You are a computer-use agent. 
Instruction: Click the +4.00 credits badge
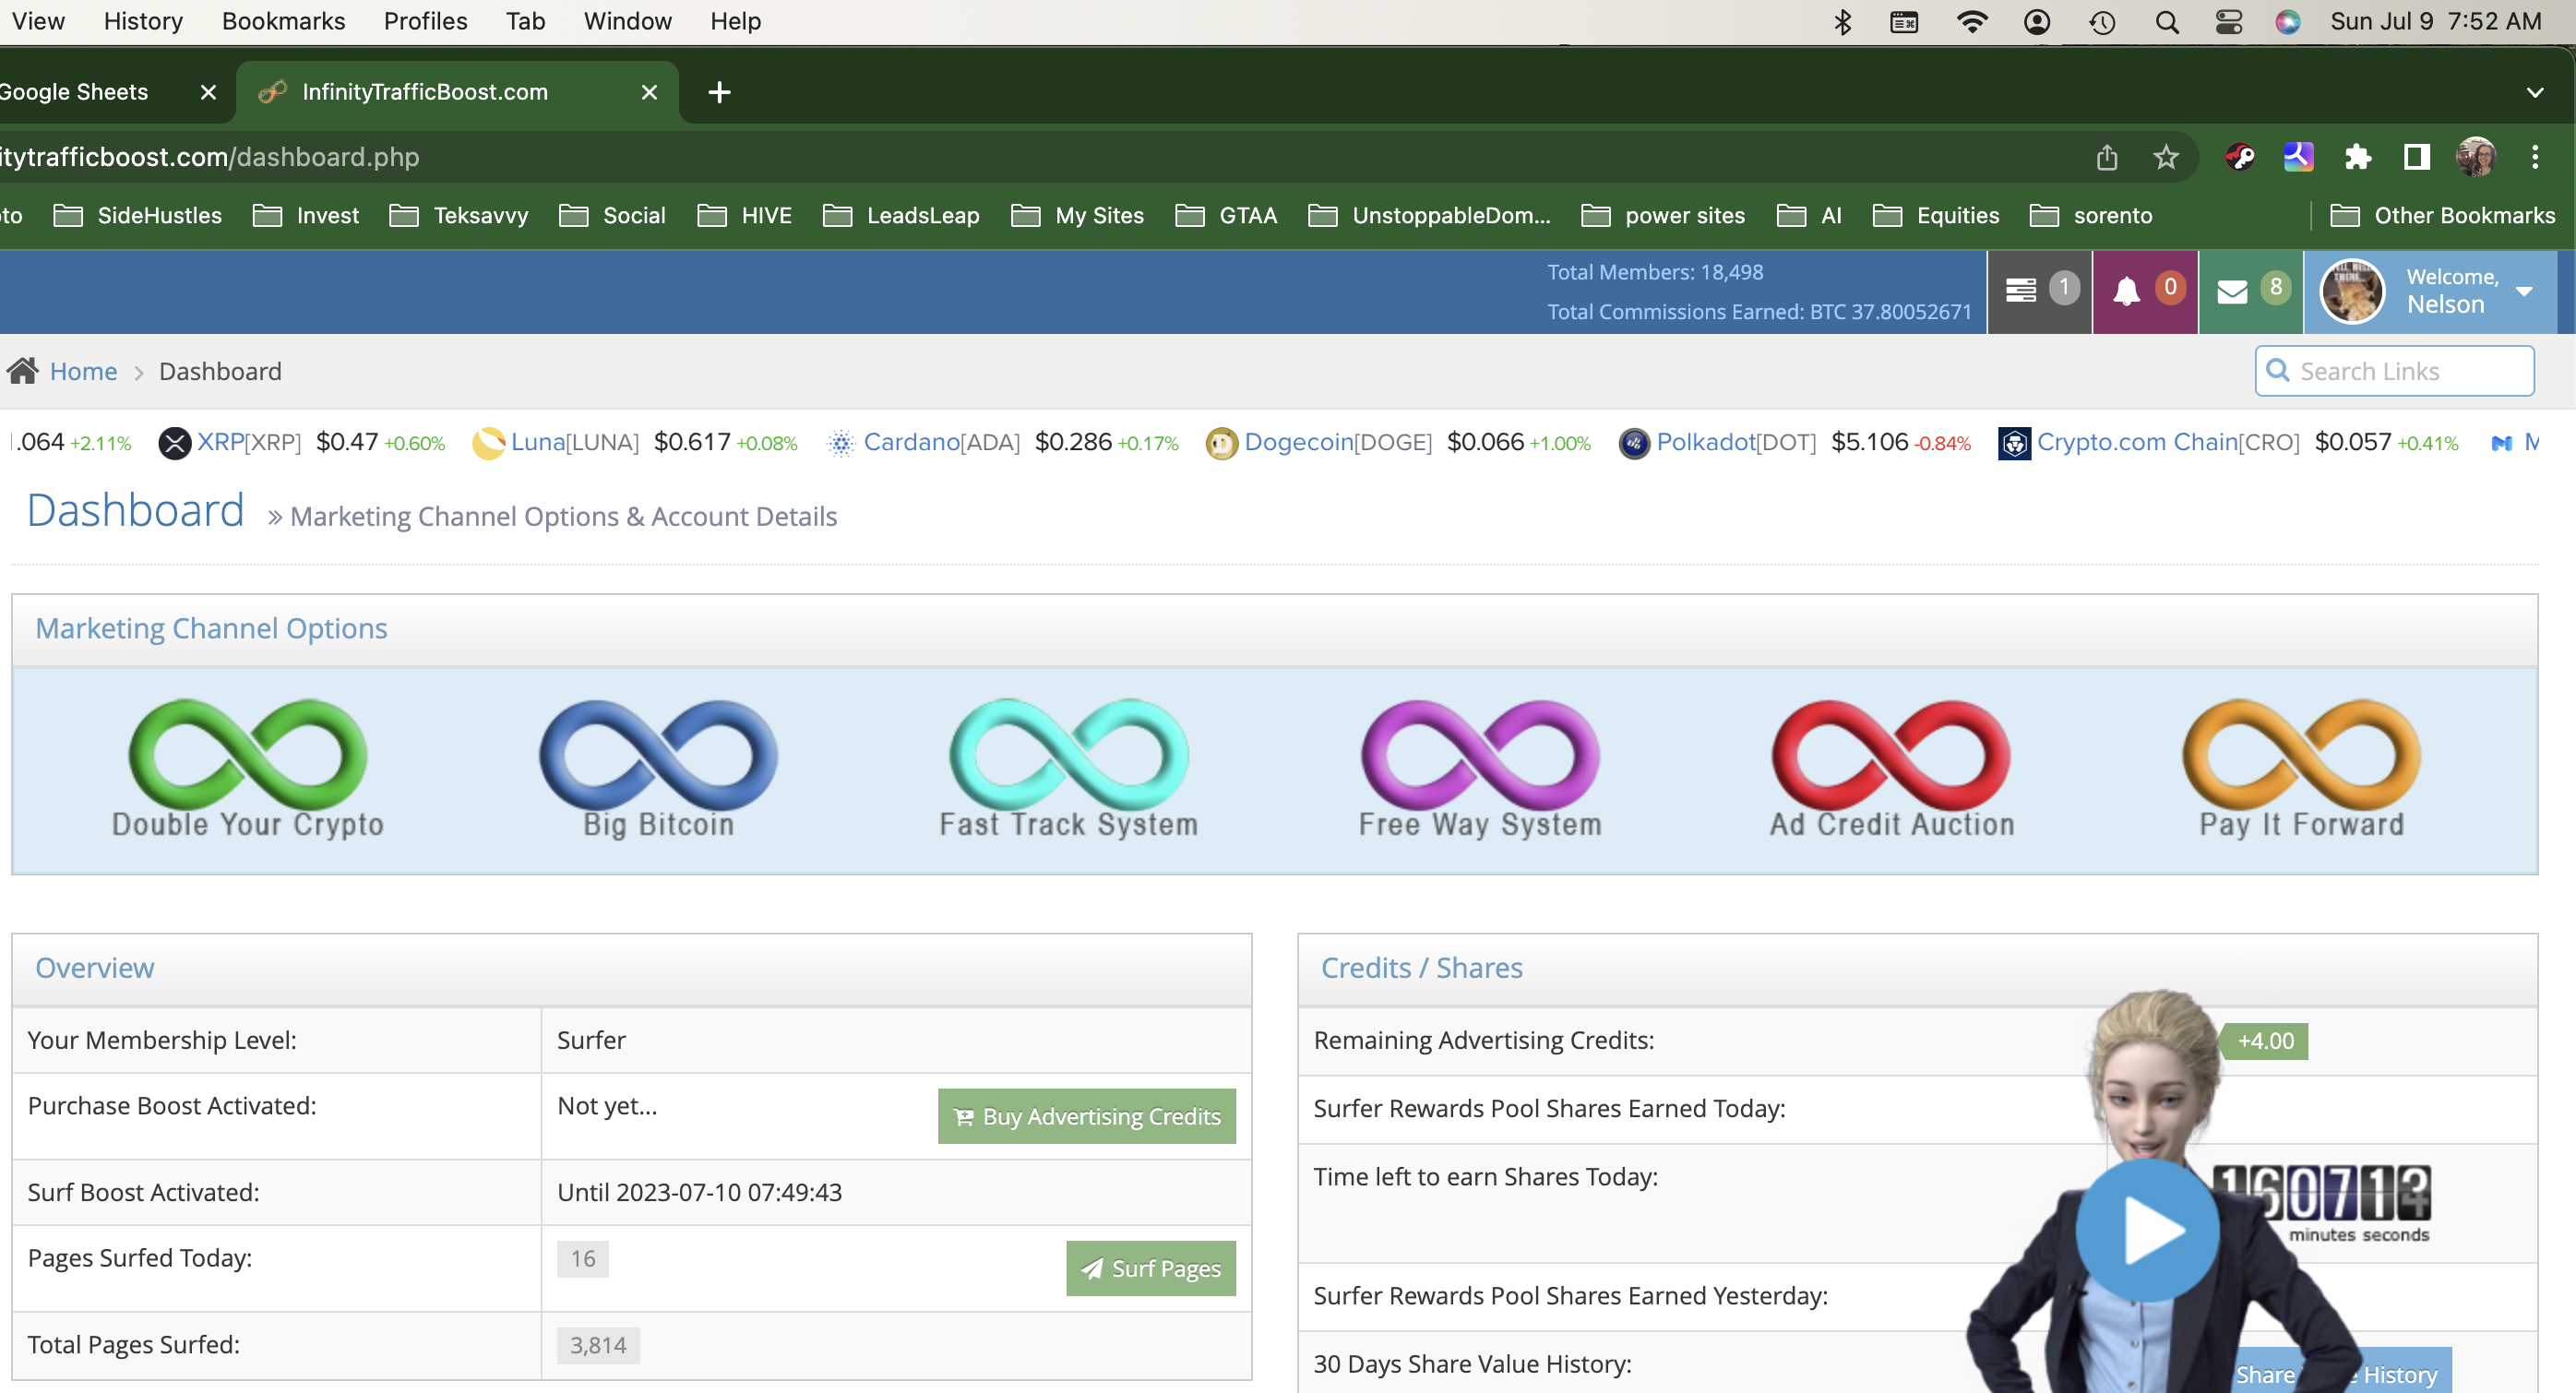tap(2265, 1041)
